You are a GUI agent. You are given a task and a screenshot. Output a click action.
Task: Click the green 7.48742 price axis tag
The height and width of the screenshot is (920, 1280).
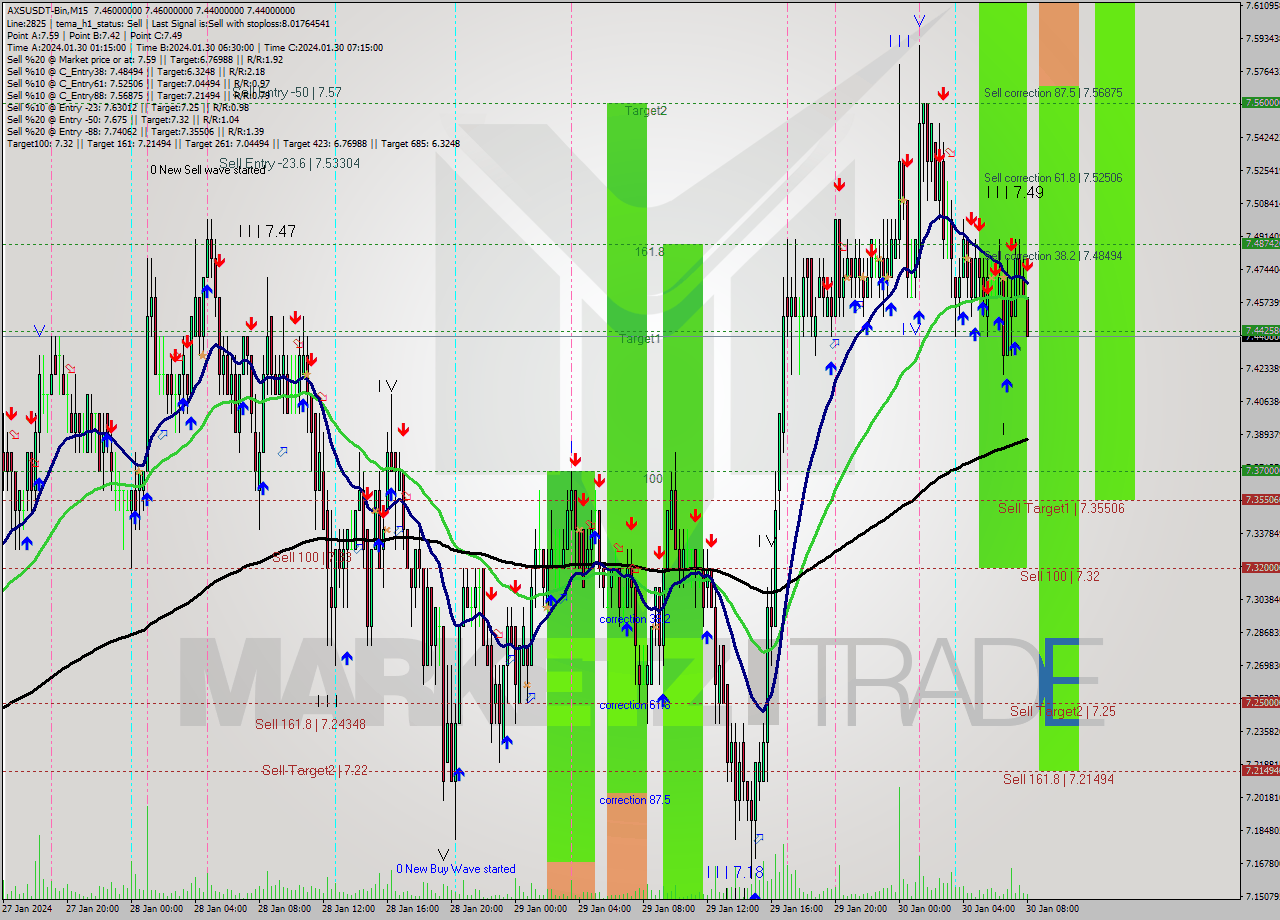1260,243
